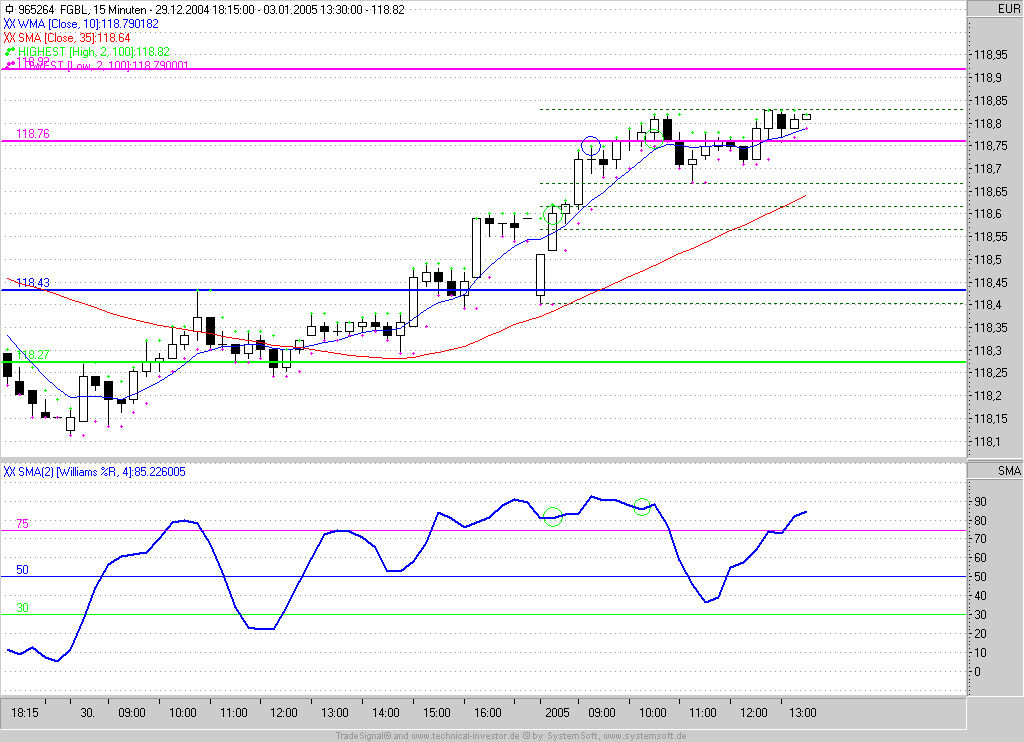The width and height of the screenshot is (1024, 742).
Task: Click the 10 value on the indicator axis
Action: (x=980, y=653)
